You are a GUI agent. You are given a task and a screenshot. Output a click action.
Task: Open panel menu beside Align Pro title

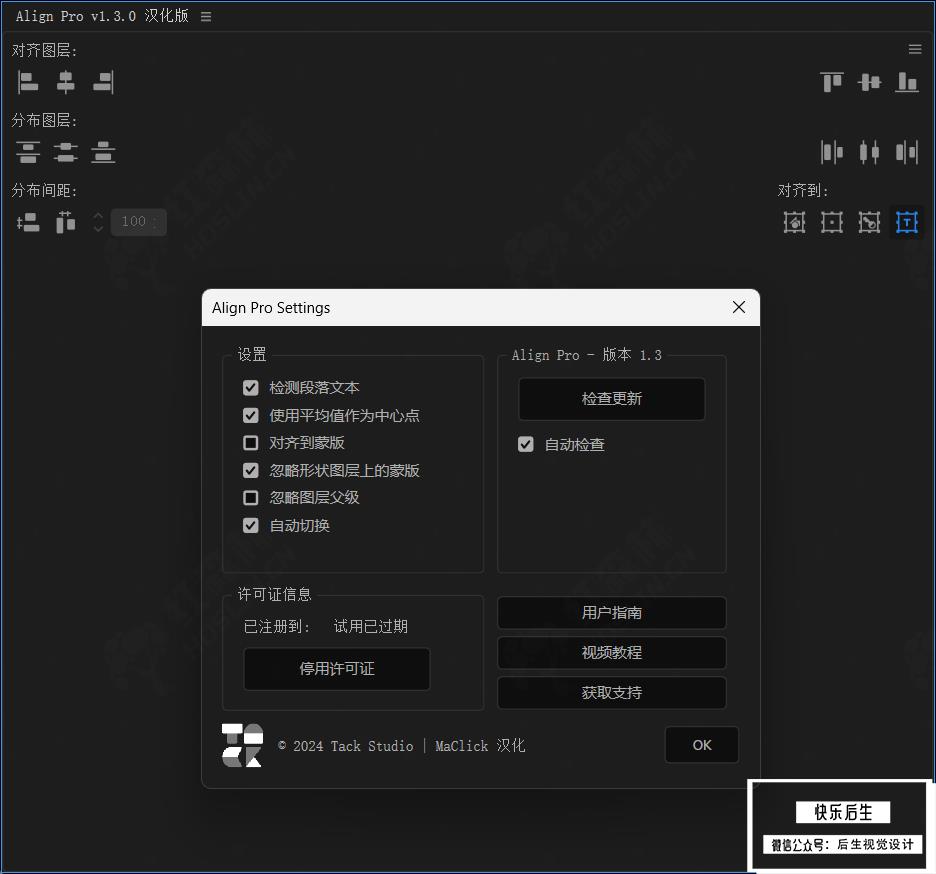point(206,17)
